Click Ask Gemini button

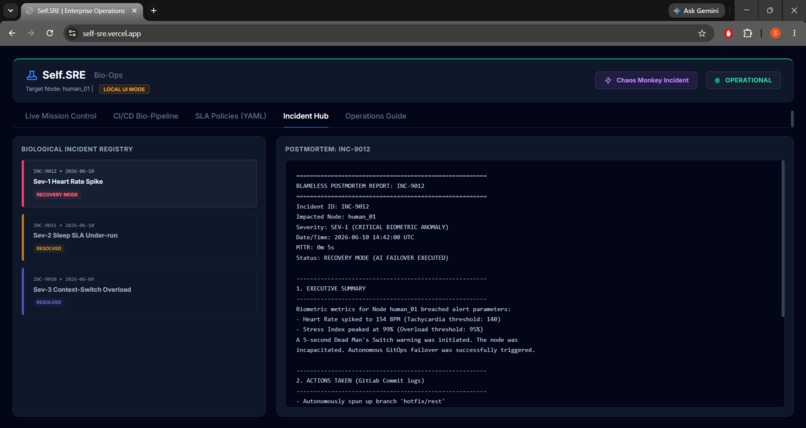[697, 10]
